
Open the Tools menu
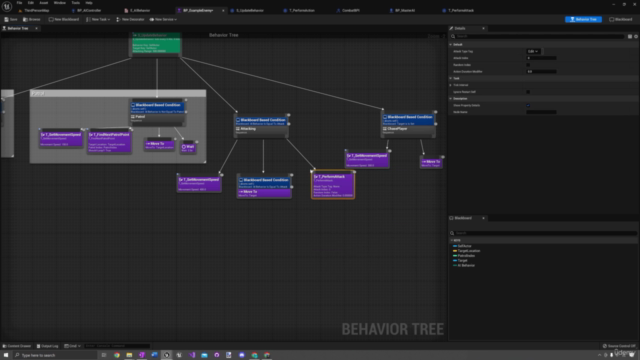point(76,3)
